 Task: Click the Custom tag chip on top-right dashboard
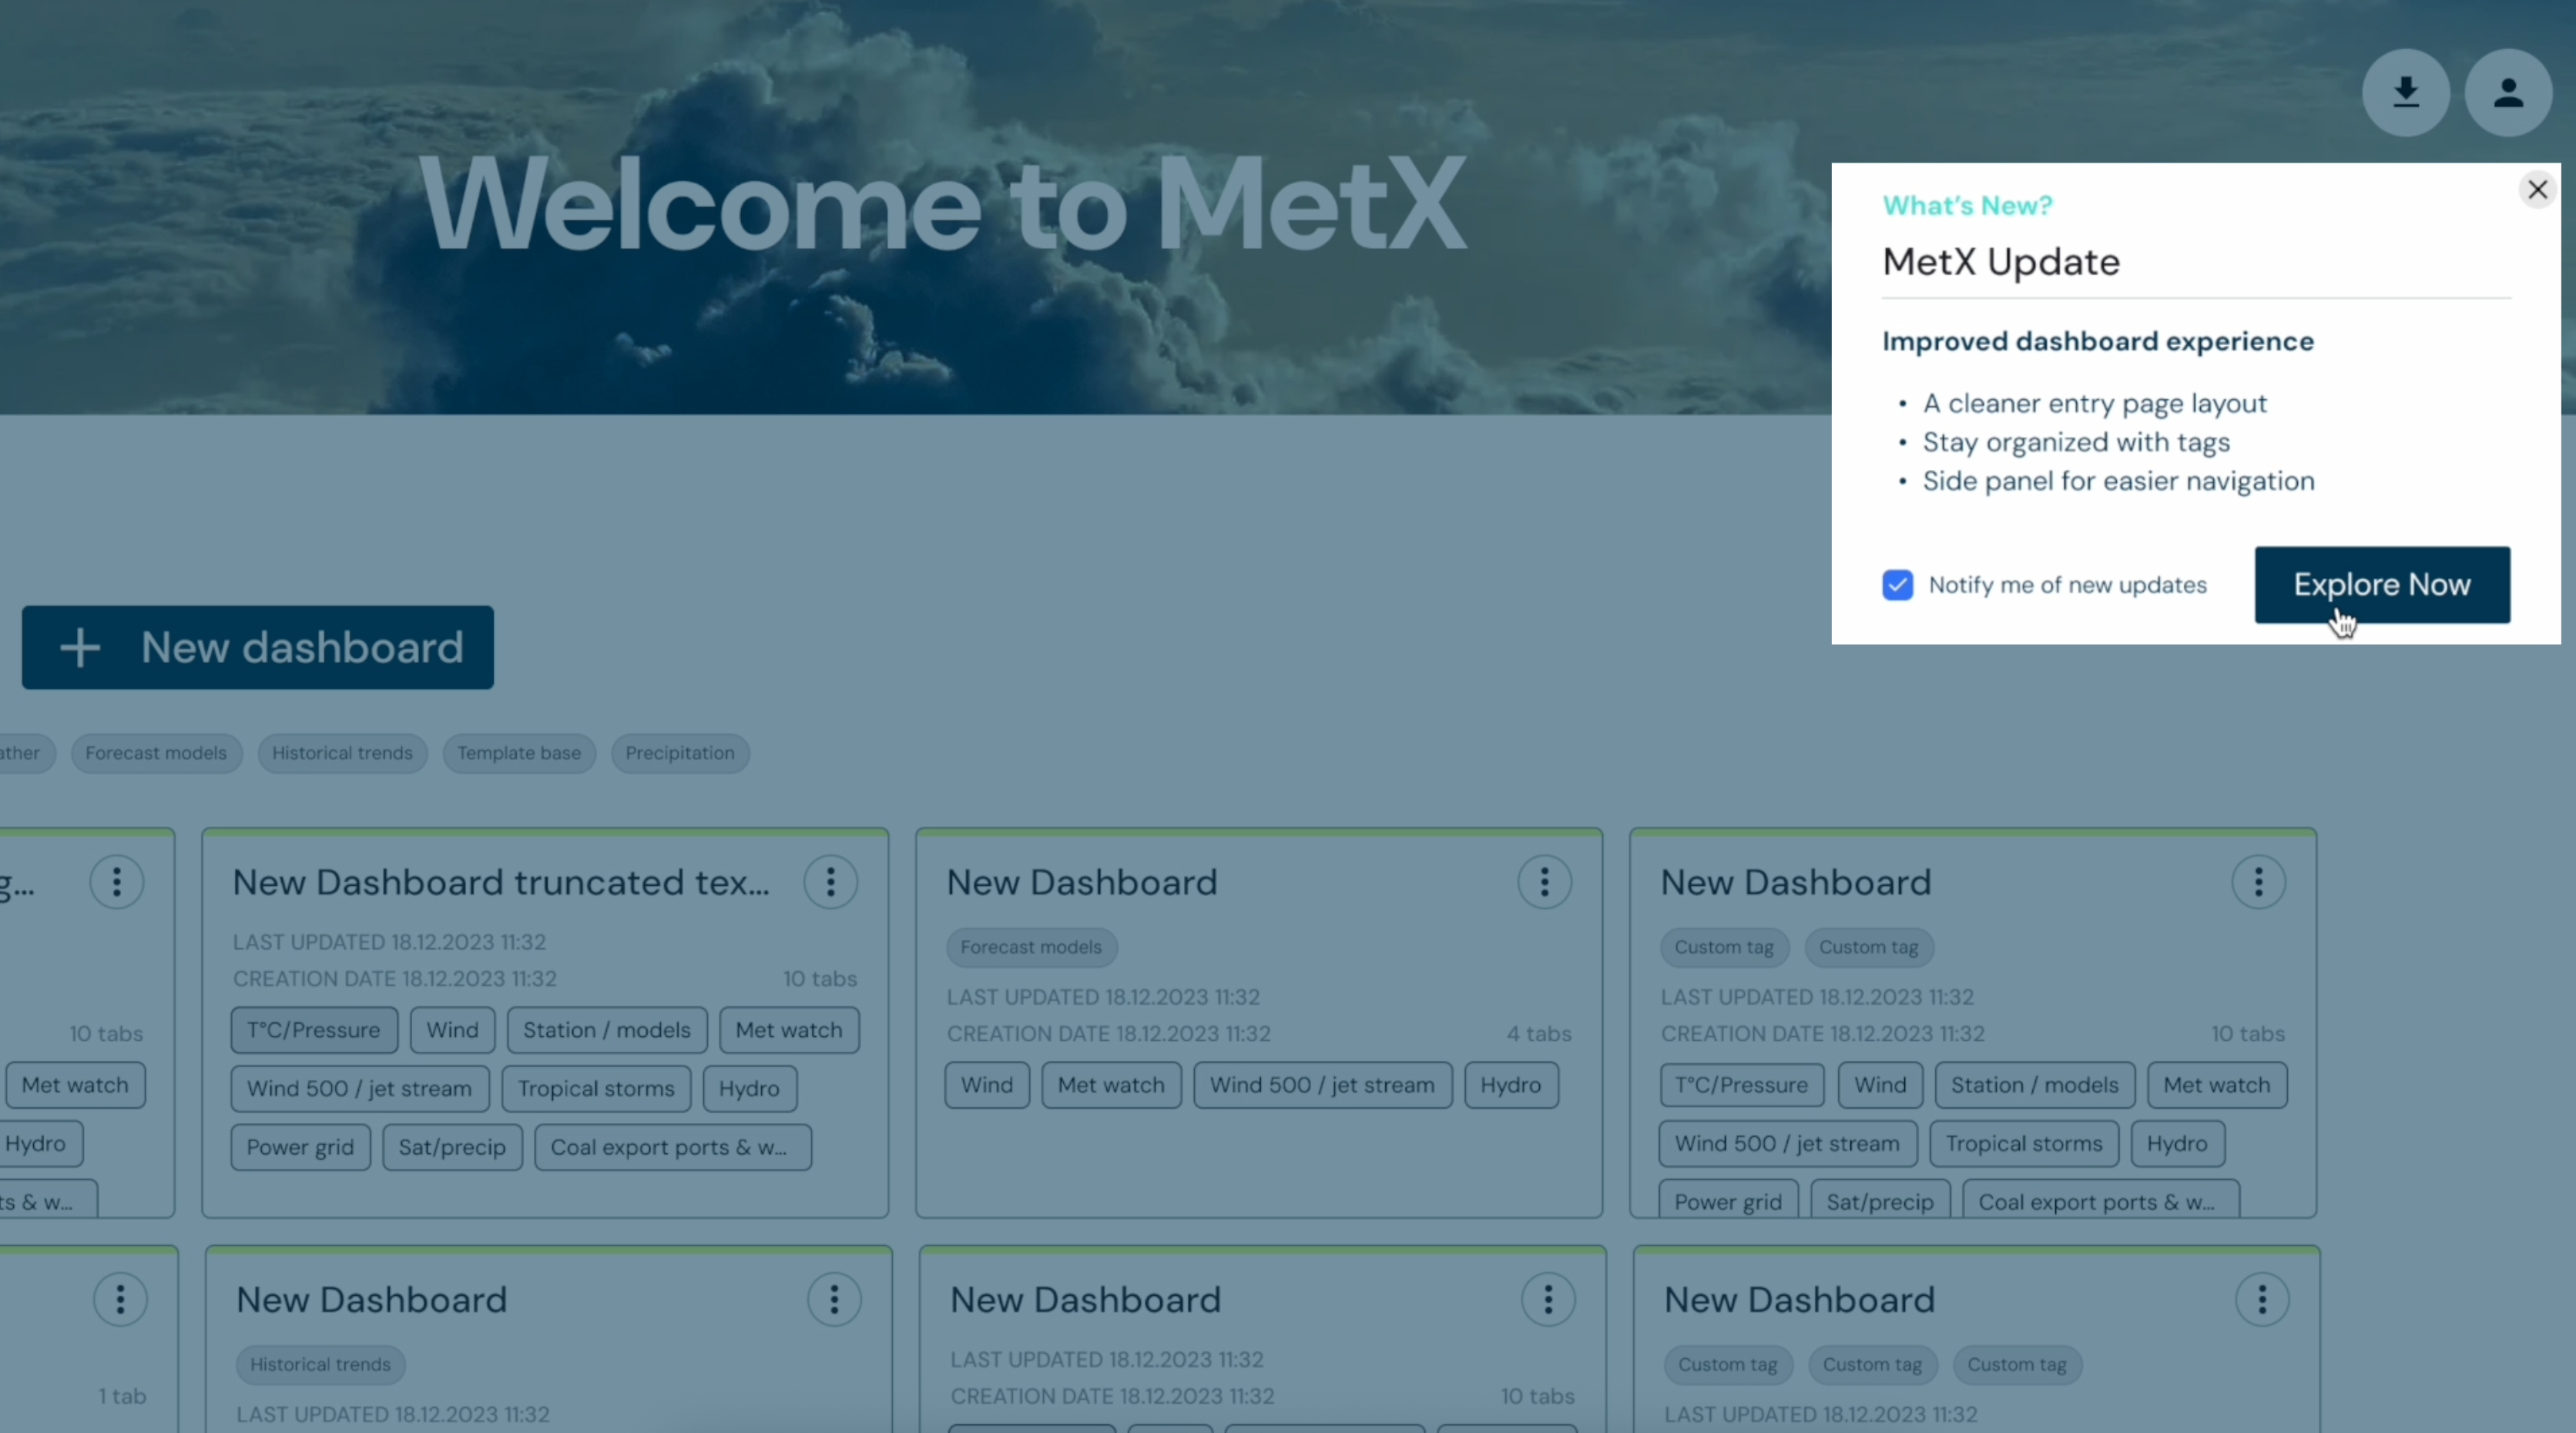click(x=1723, y=946)
